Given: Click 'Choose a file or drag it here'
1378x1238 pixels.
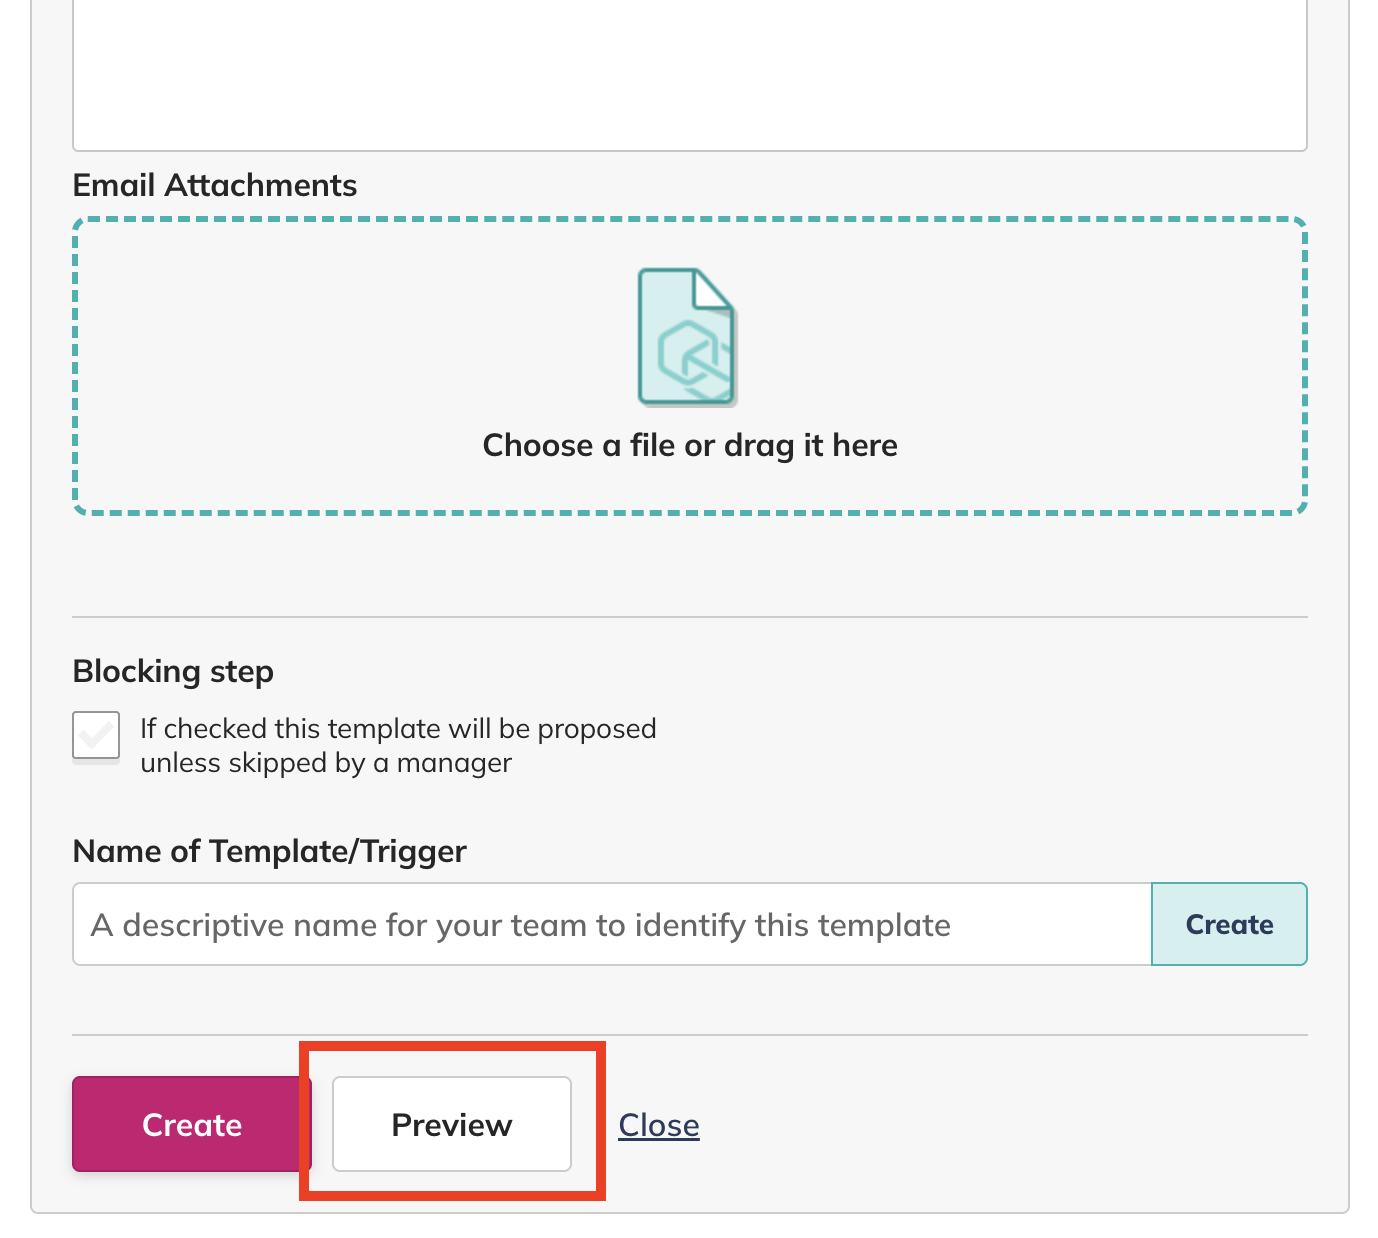Looking at the screenshot, I should [690, 445].
